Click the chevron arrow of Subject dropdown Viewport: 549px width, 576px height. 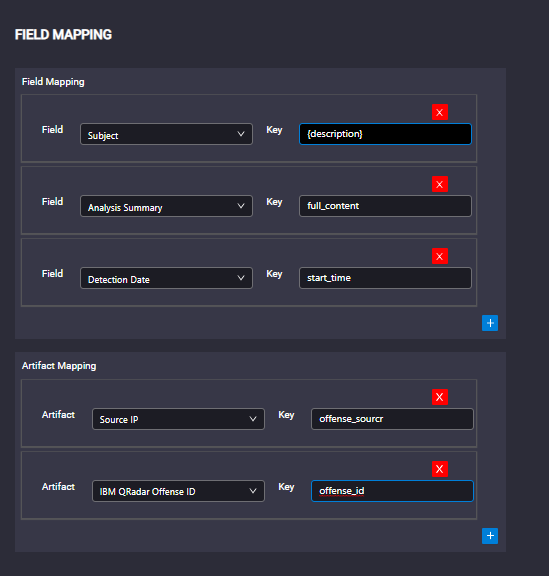click(241, 134)
